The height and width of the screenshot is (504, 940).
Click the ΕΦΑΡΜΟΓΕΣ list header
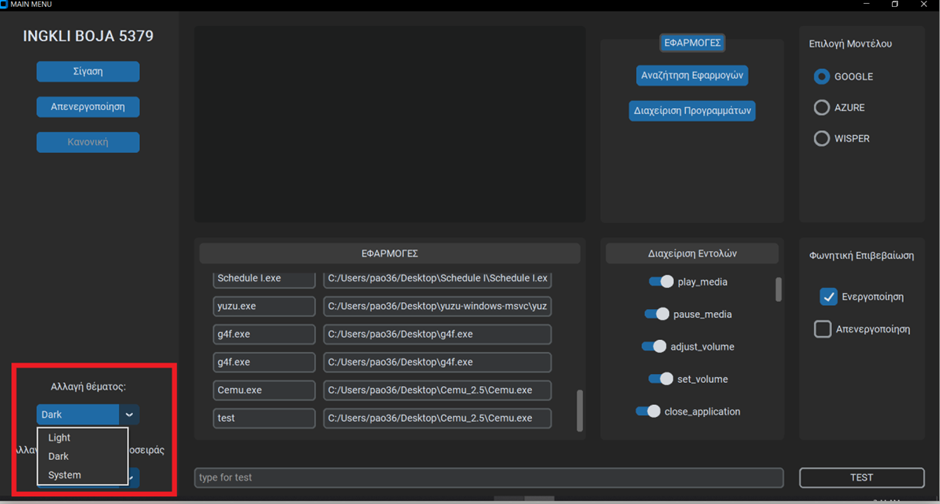click(390, 253)
